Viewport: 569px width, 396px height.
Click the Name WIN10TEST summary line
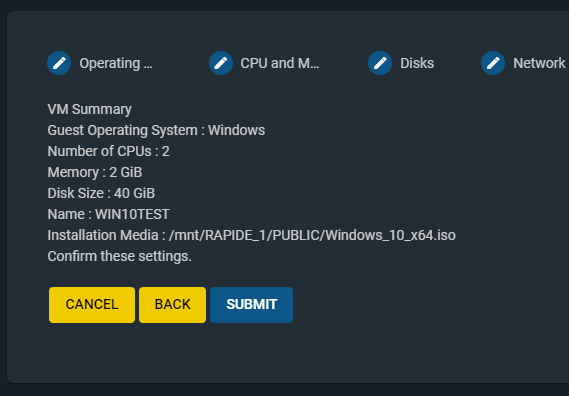109,214
